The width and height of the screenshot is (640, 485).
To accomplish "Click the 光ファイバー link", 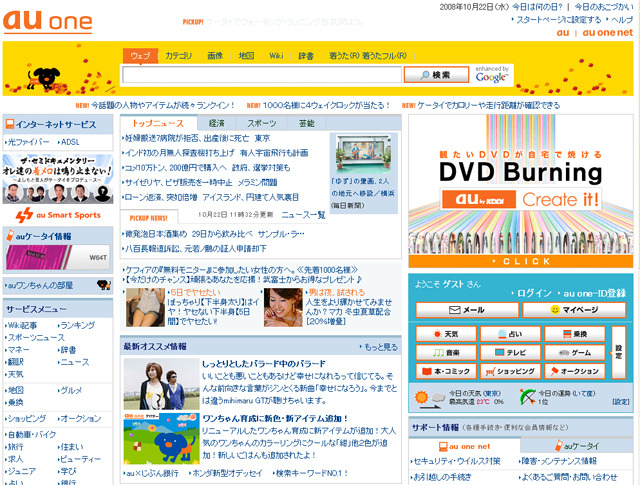I will tap(28, 142).
